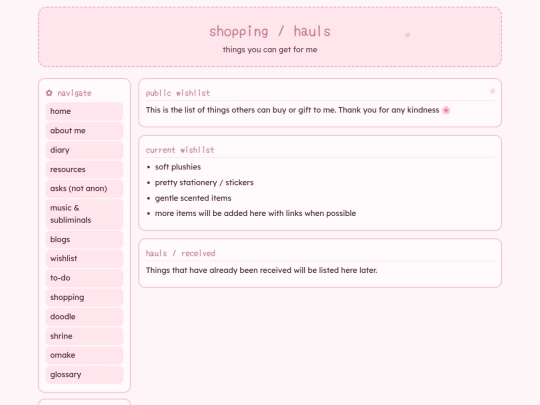Click the flower emoji after kindness
This screenshot has height=405, width=540.
click(446, 110)
